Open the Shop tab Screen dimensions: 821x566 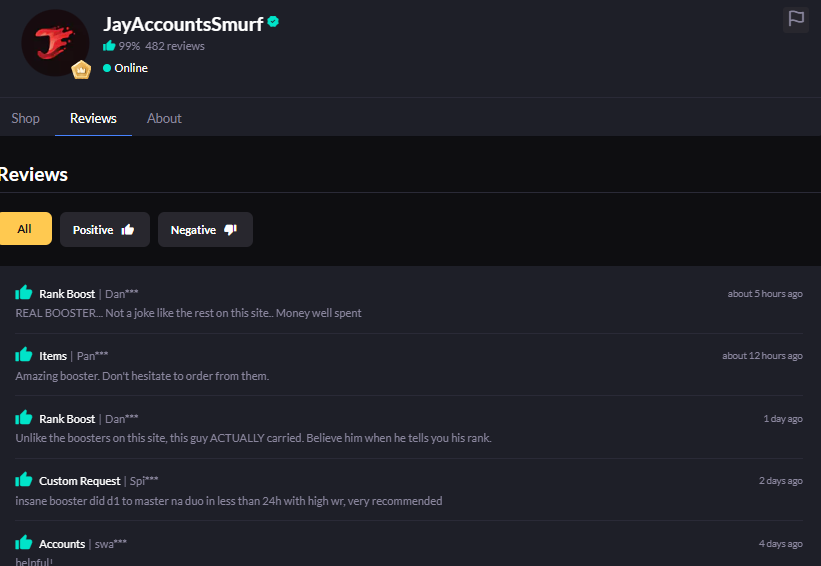tap(26, 118)
